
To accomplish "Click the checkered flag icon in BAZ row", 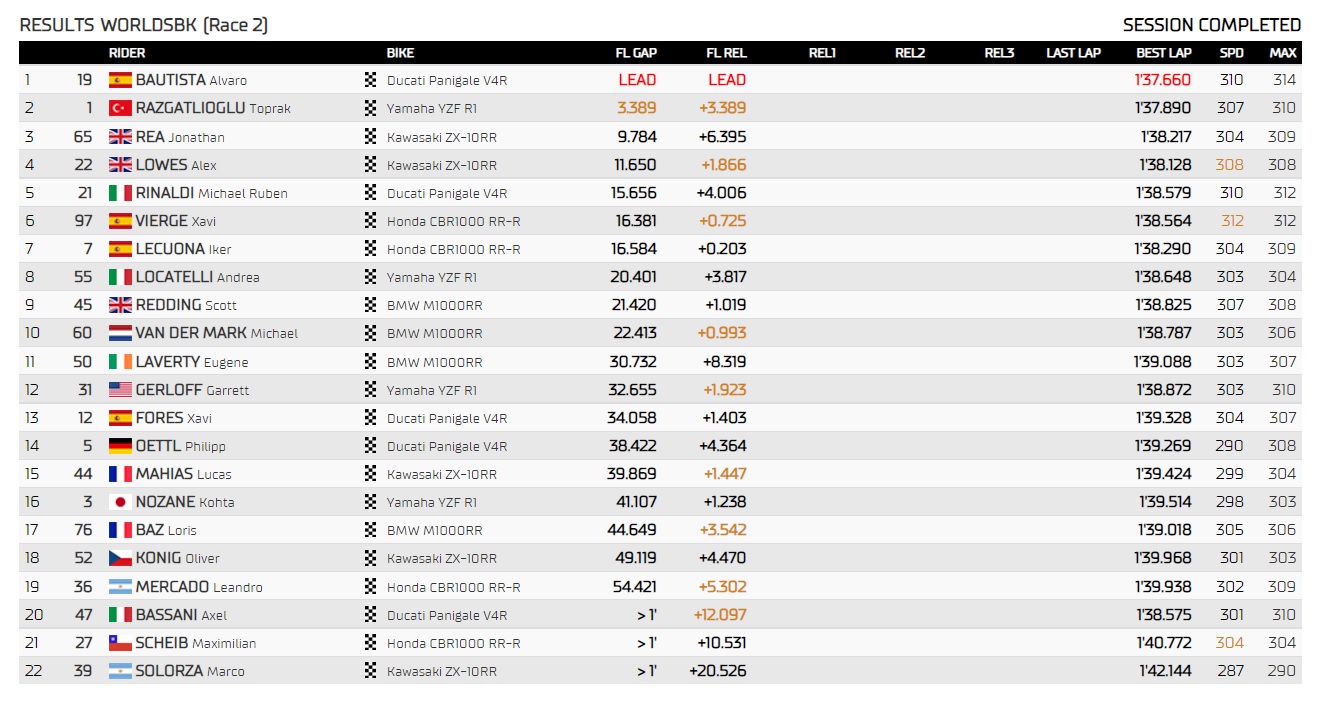I will tap(371, 530).
